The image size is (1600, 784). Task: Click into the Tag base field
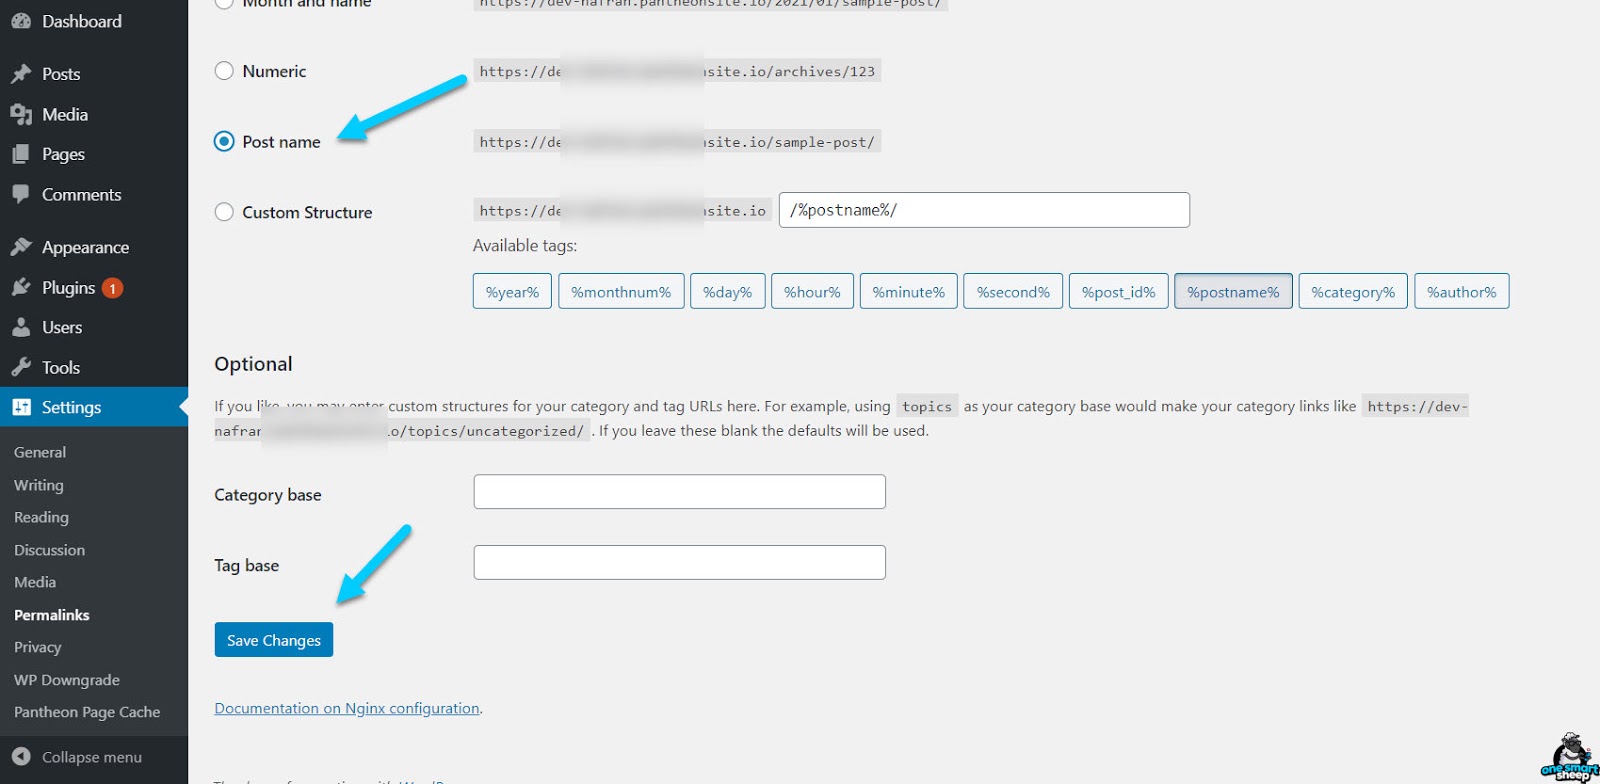point(679,562)
